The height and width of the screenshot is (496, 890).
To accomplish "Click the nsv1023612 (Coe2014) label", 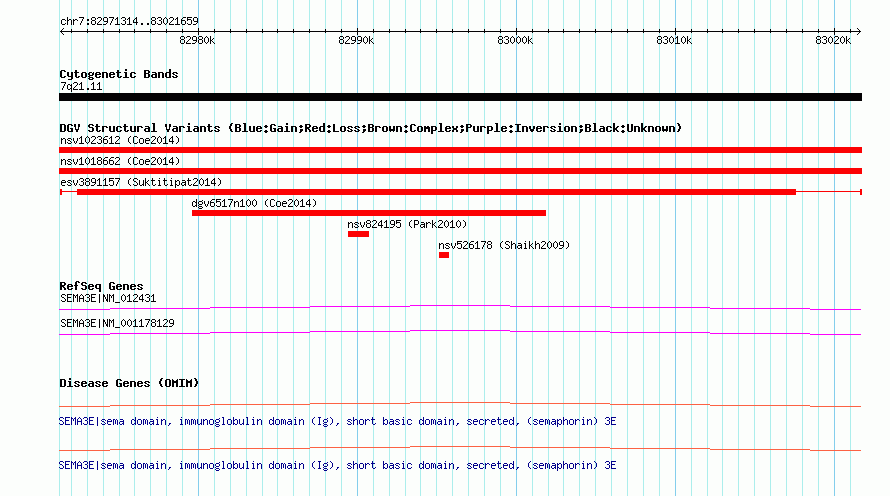I will coord(120,140).
